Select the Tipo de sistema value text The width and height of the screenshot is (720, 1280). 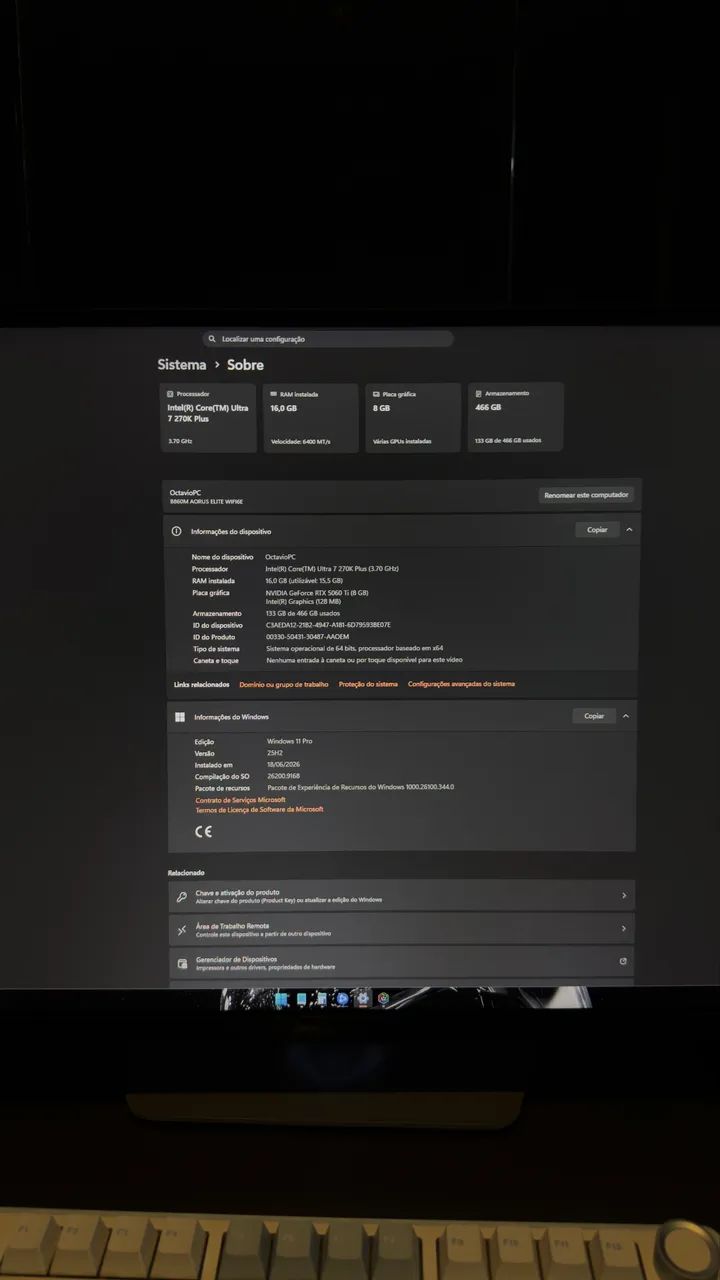click(x=355, y=649)
